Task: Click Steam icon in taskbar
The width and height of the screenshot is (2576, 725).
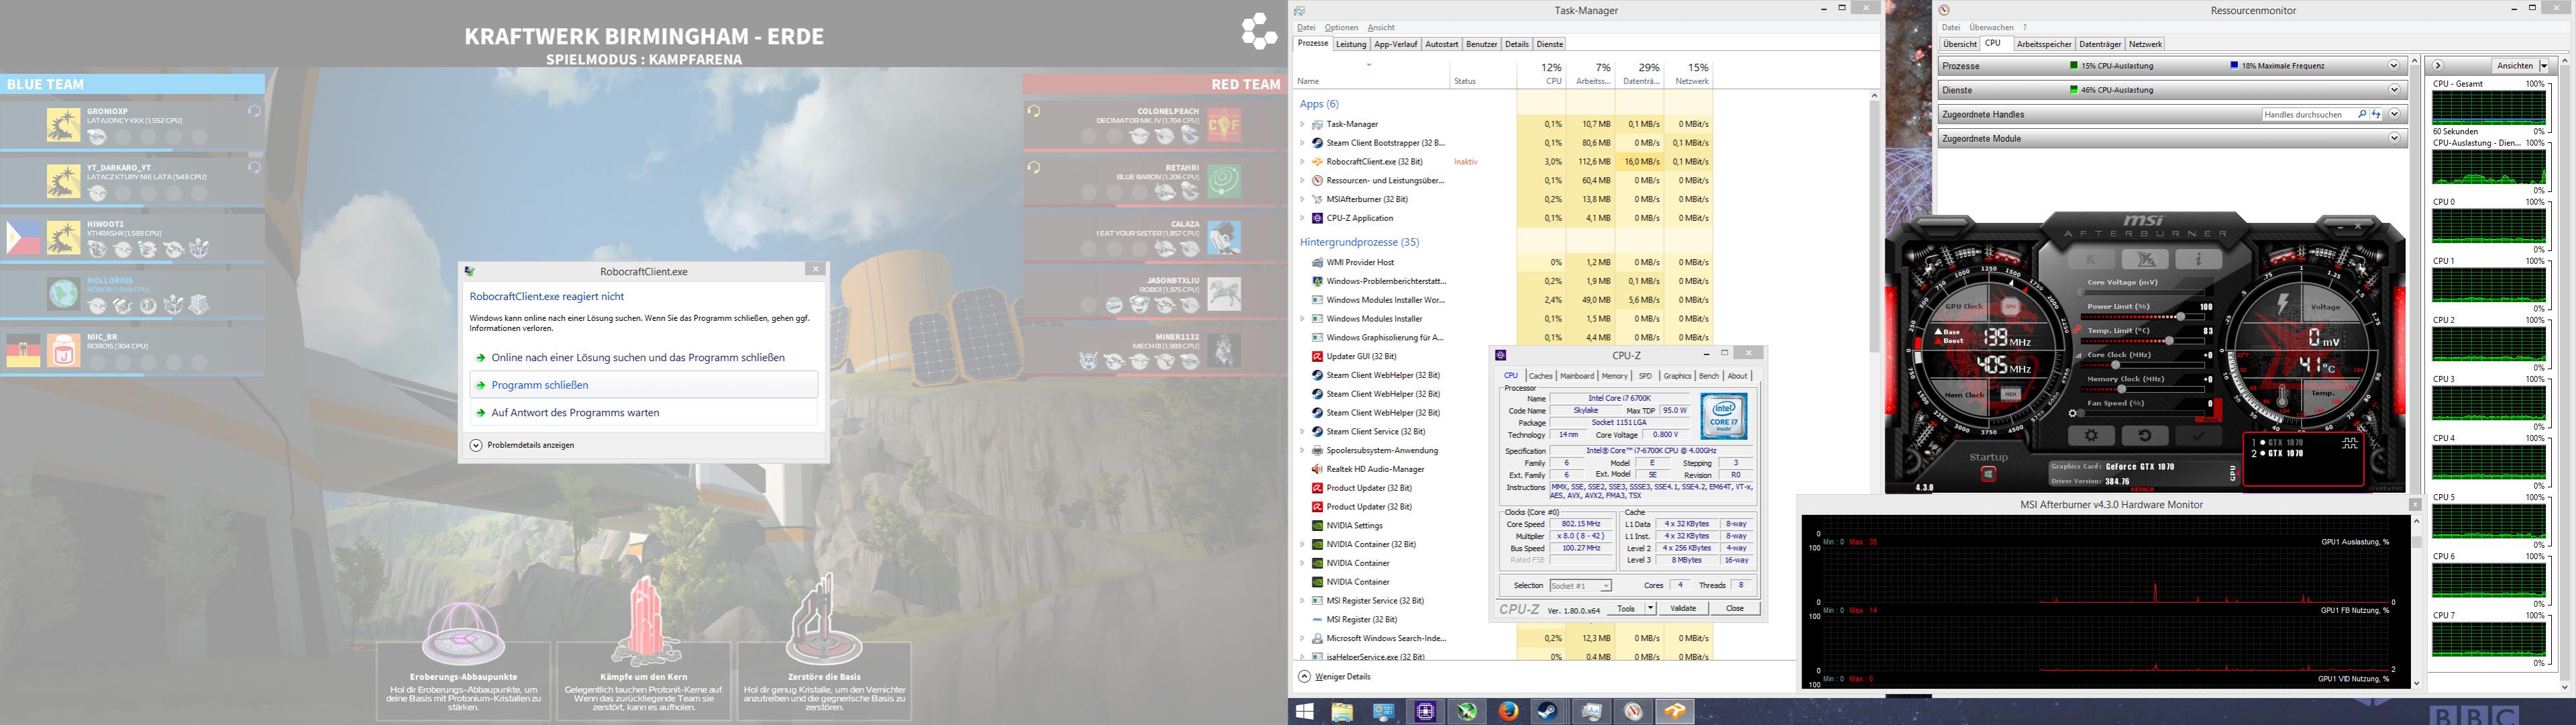Action: 1548,712
